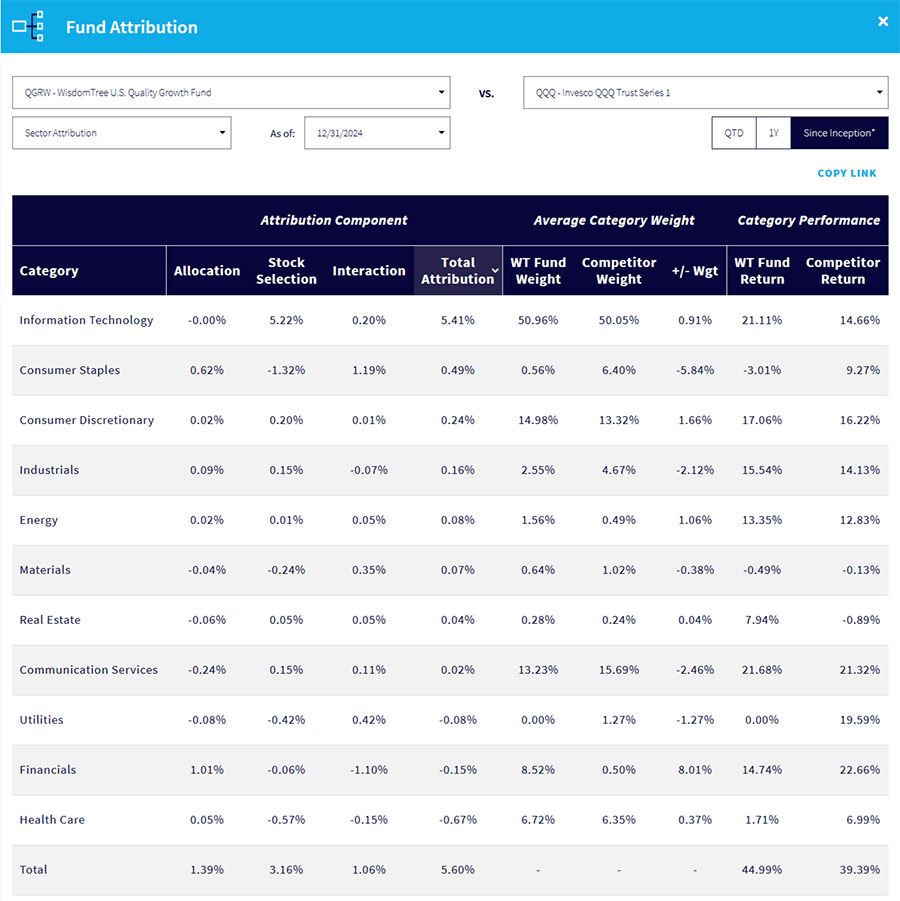
Task: Sort by the Interaction column header
Action: tap(369, 271)
